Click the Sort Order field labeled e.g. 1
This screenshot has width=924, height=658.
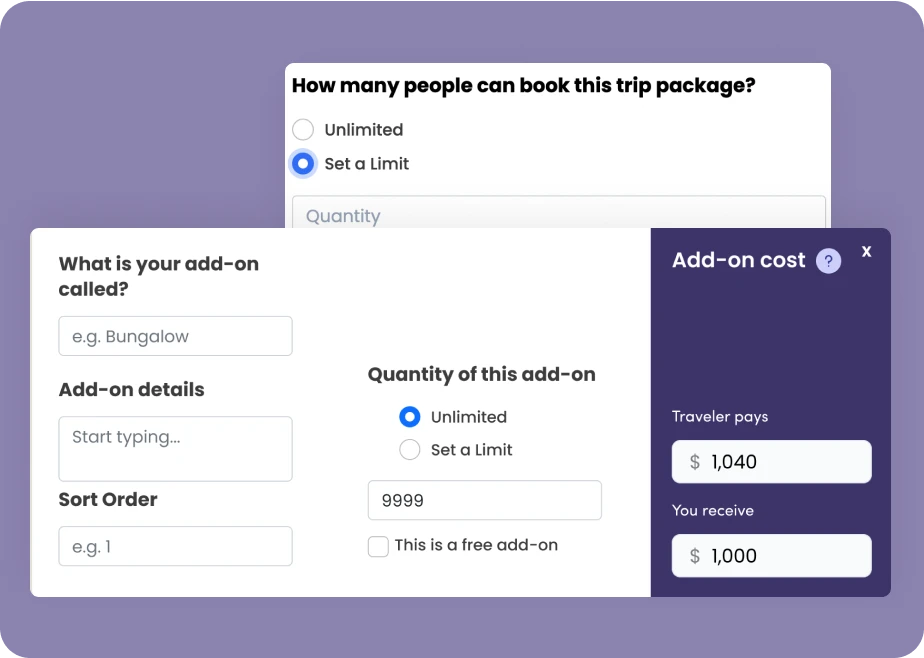click(175, 546)
